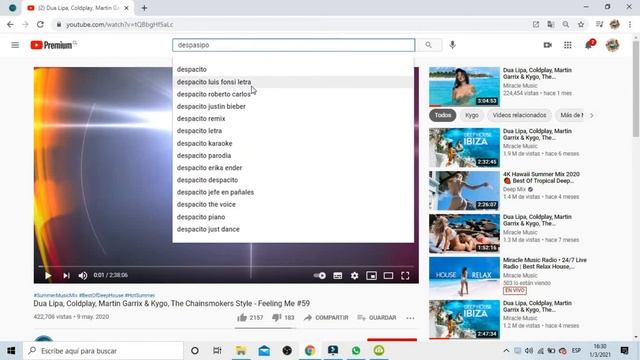The height and width of the screenshot is (360, 640).
Task: Open the 1:52:16 video thumbnail
Action: pyautogui.click(x=464, y=233)
